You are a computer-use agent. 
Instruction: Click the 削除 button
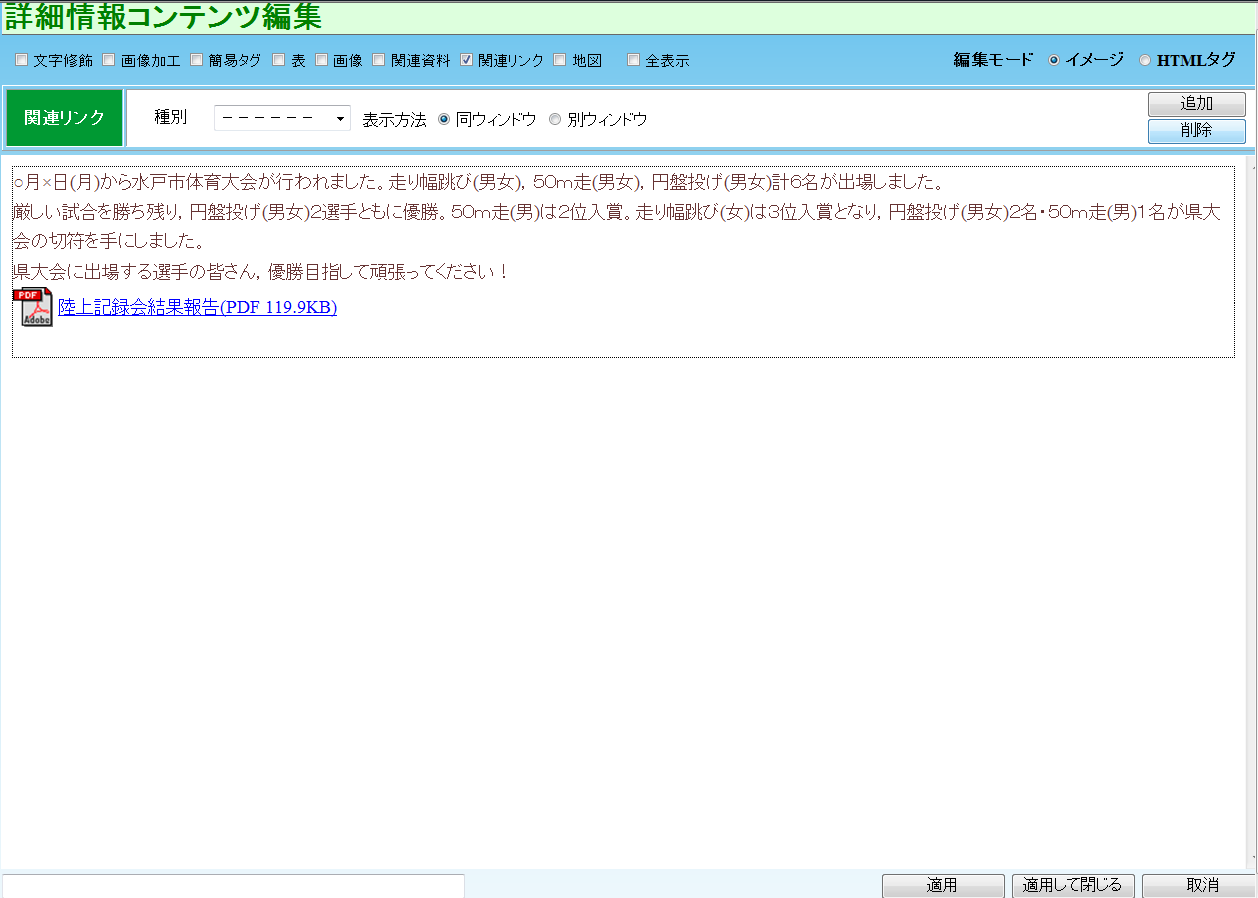point(1196,131)
